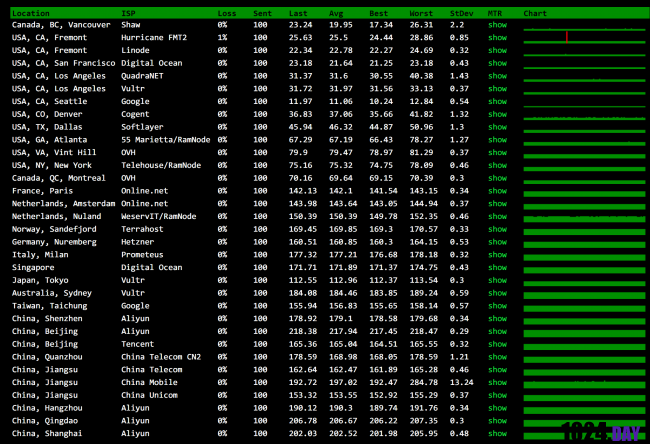
Task: Select the text Netherlands, Amsterdam
Action: (63, 204)
